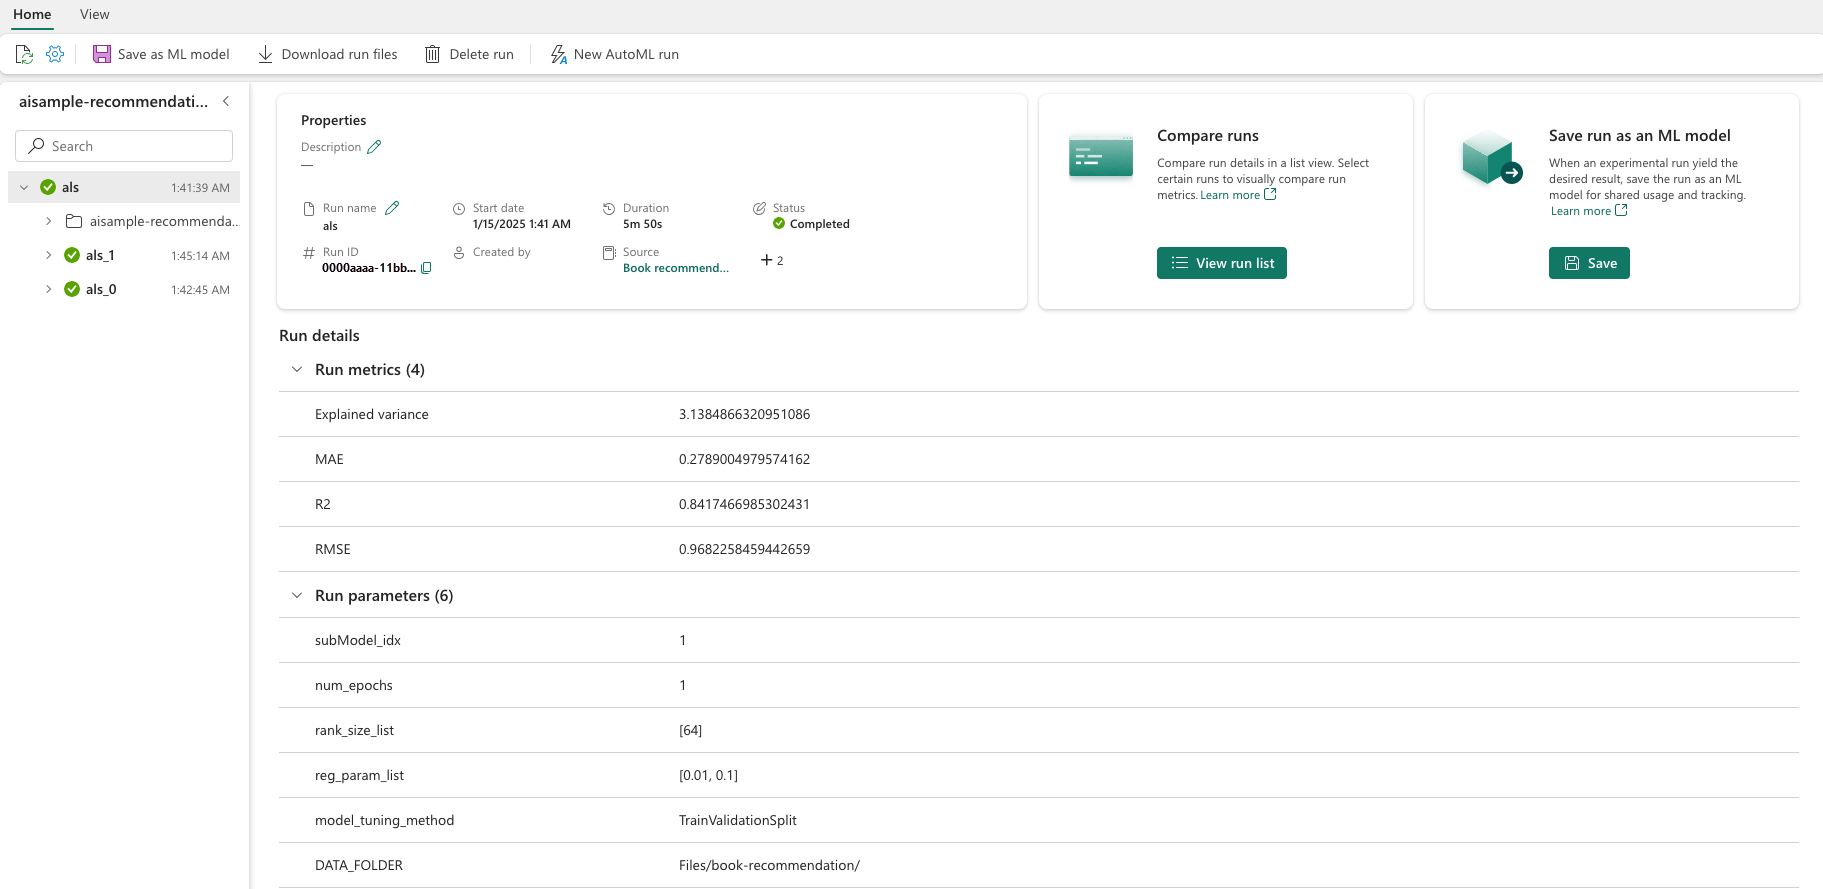Viewport: 1823px width, 889px height.
Task: Collapse the Run parameters section
Action: (297, 596)
